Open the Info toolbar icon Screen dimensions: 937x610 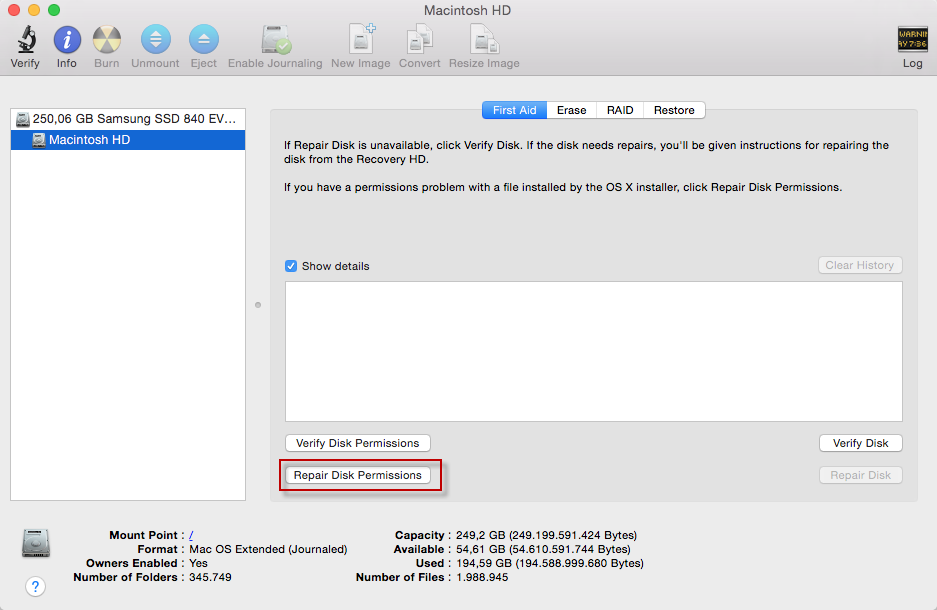pyautogui.click(x=67, y=39)
